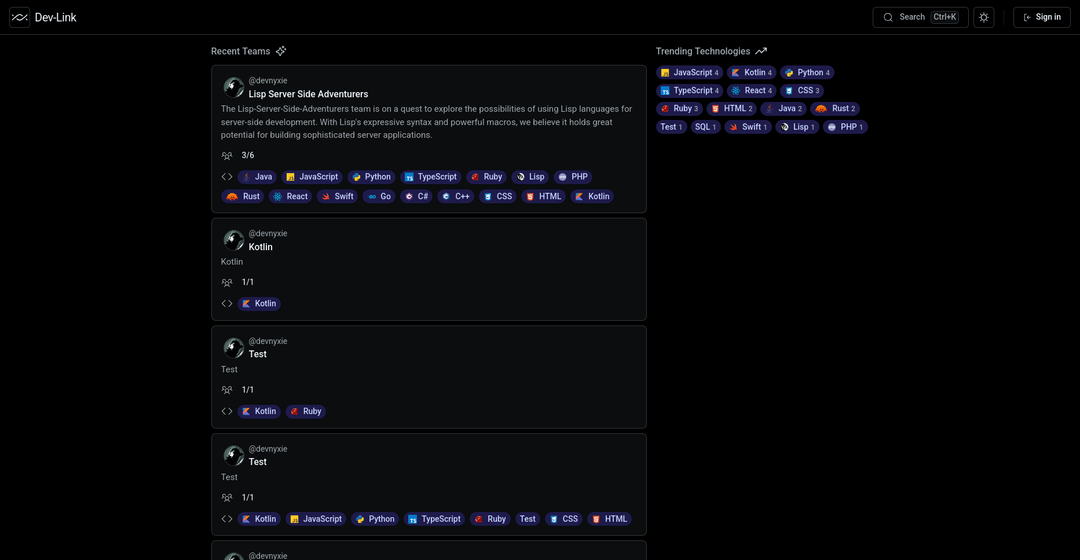Click the members icon showing 3/6
This screenshot has height=560, width=1080.
(227, 156)
